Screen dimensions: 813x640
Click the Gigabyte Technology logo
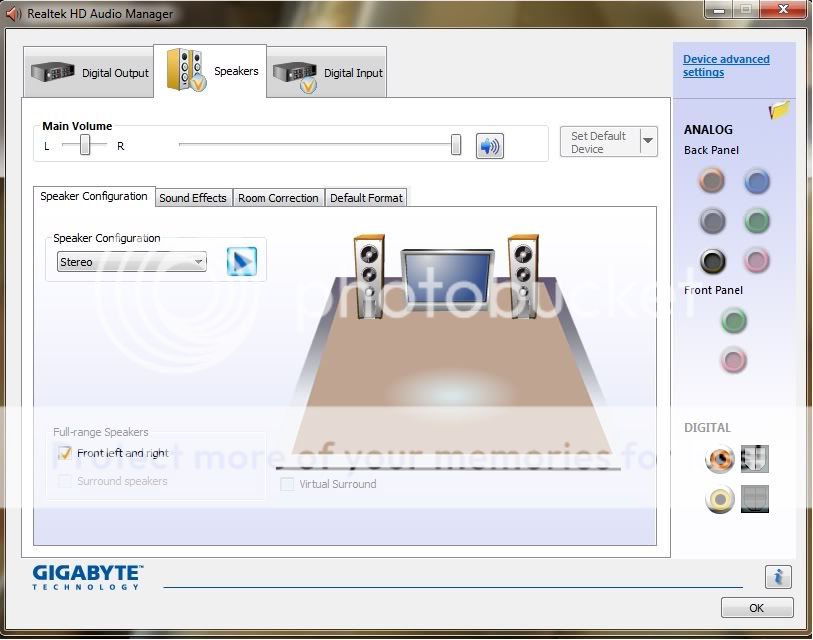click(88, 577)
